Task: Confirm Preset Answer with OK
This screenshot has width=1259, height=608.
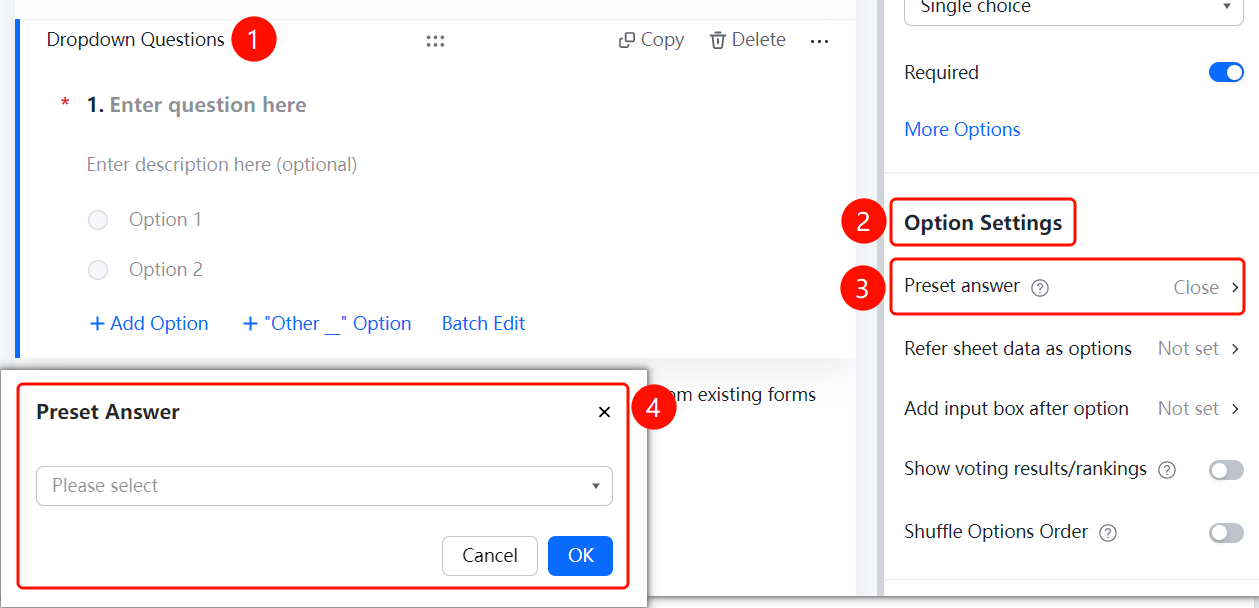Action: click(580, 556)
